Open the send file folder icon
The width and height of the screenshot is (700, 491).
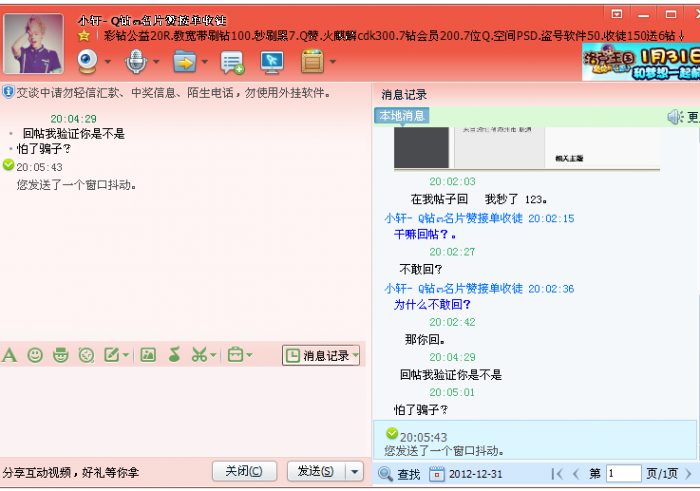coord(185,62)
